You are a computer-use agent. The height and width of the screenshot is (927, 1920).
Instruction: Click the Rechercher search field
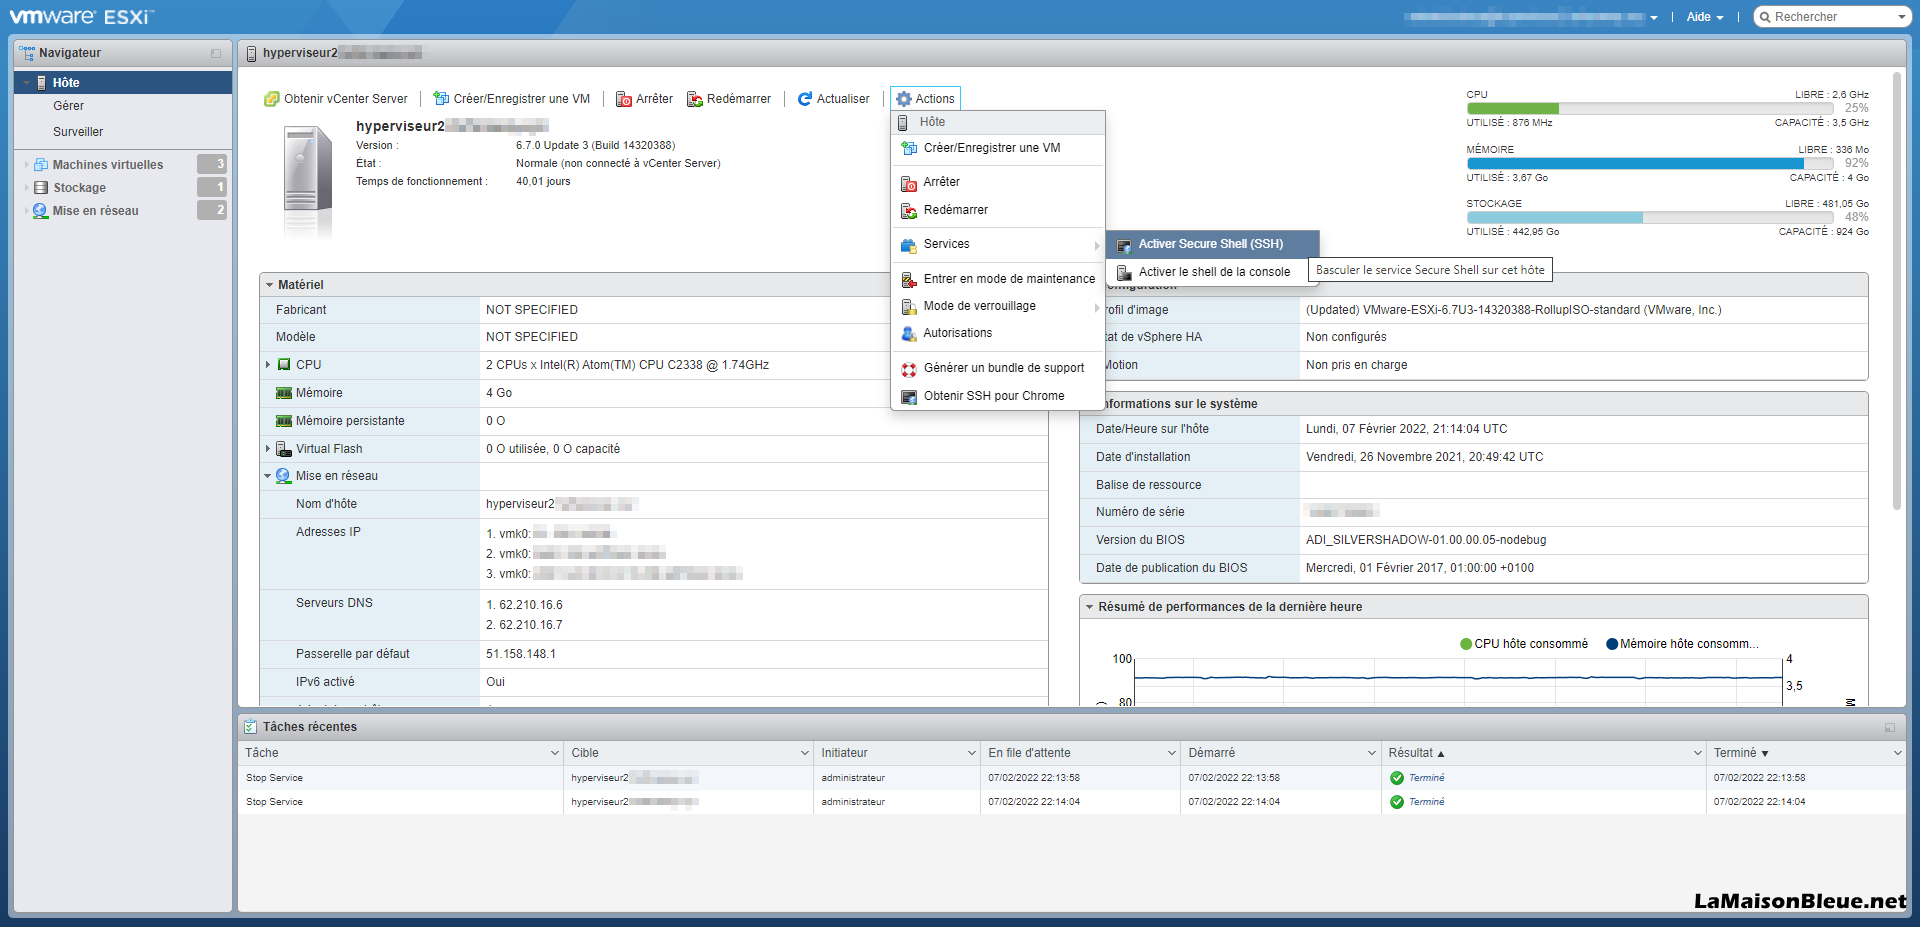click(1830, 17)
